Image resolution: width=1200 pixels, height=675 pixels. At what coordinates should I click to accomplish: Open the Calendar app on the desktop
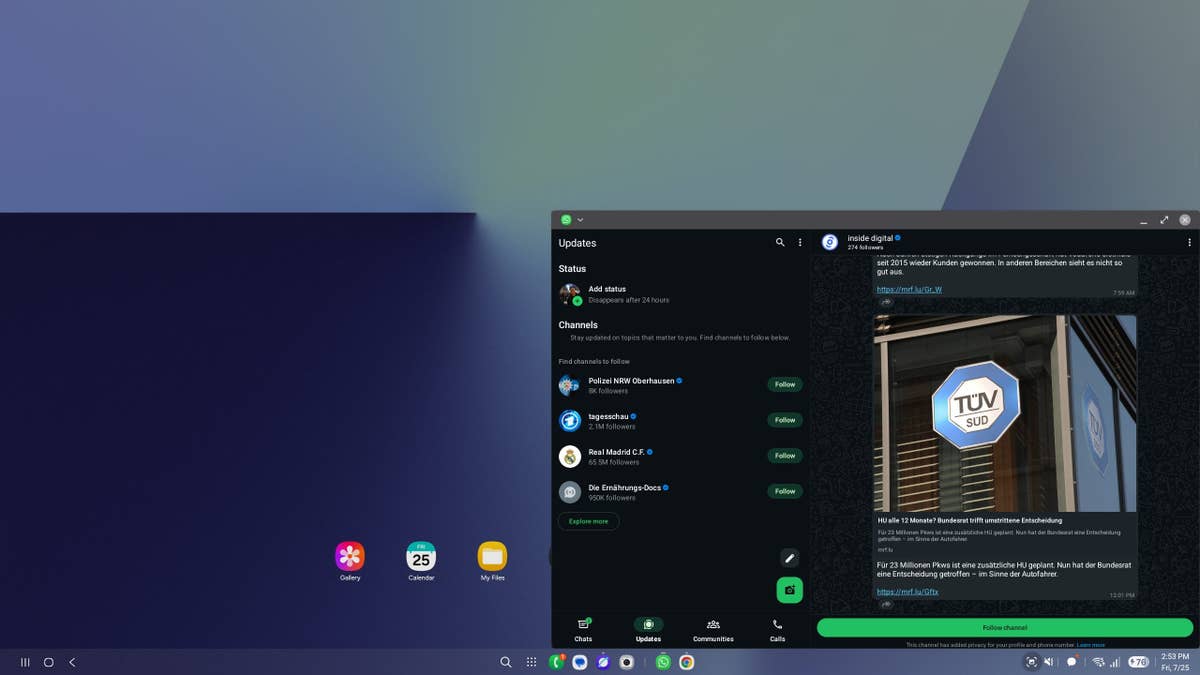coord(421,557)
